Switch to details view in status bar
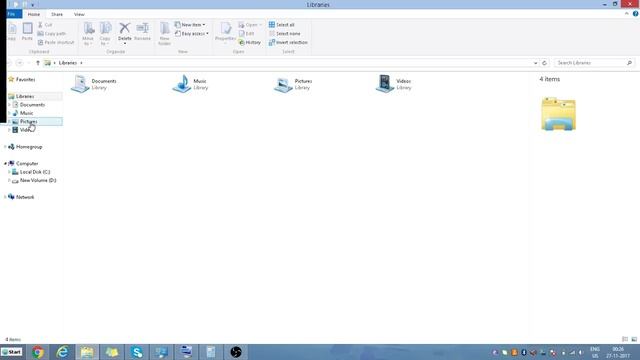Viewport: 640px width, 360px height. coord(625,339)
